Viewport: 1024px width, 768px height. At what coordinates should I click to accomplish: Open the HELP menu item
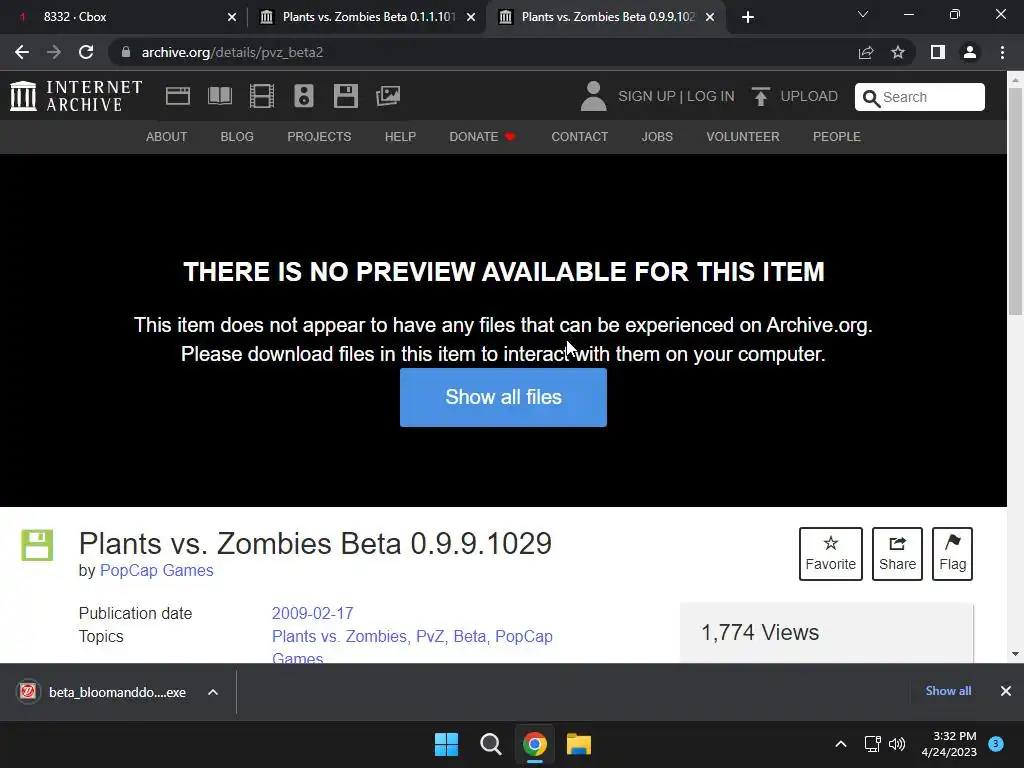coord(400,136)
